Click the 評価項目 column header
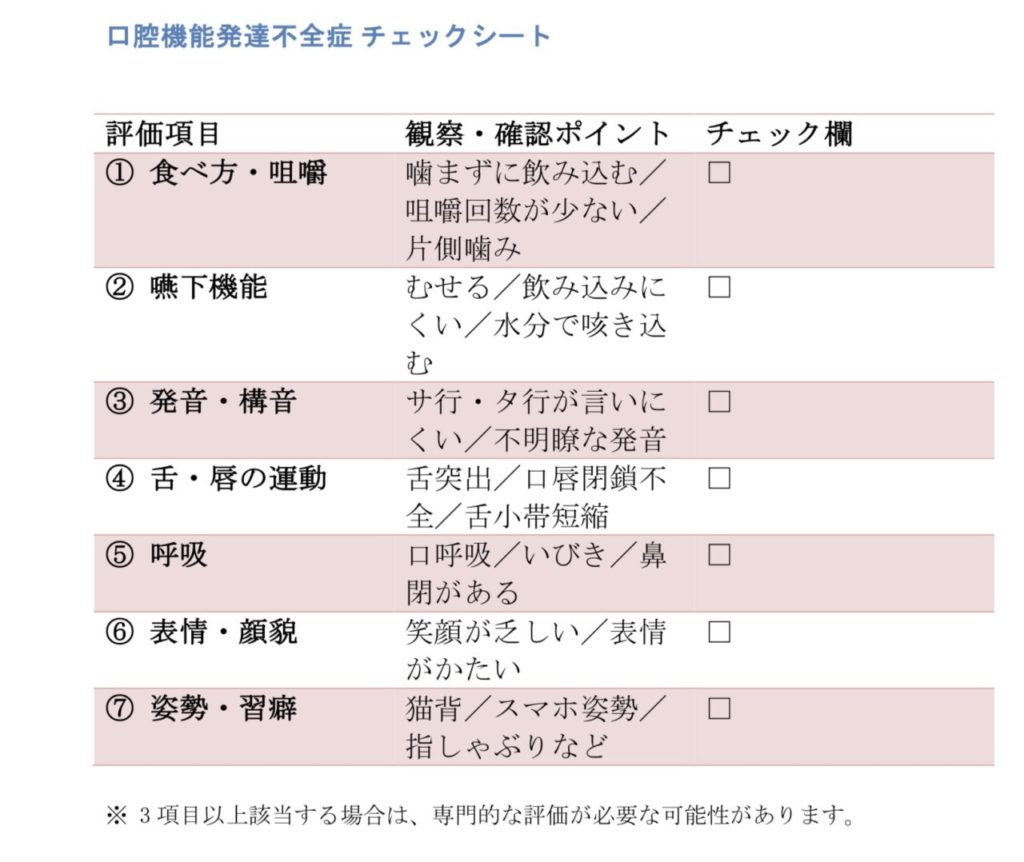1024x862 pixels. tap(162, 134)
